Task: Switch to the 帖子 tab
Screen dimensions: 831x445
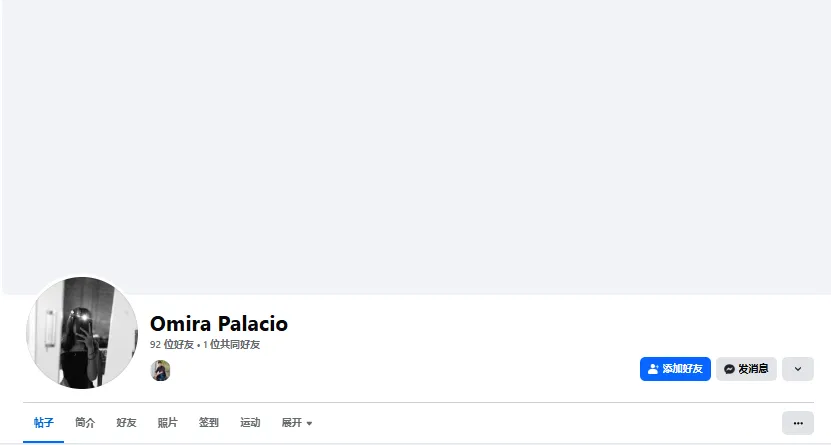Action: click(x=43, y=423)
